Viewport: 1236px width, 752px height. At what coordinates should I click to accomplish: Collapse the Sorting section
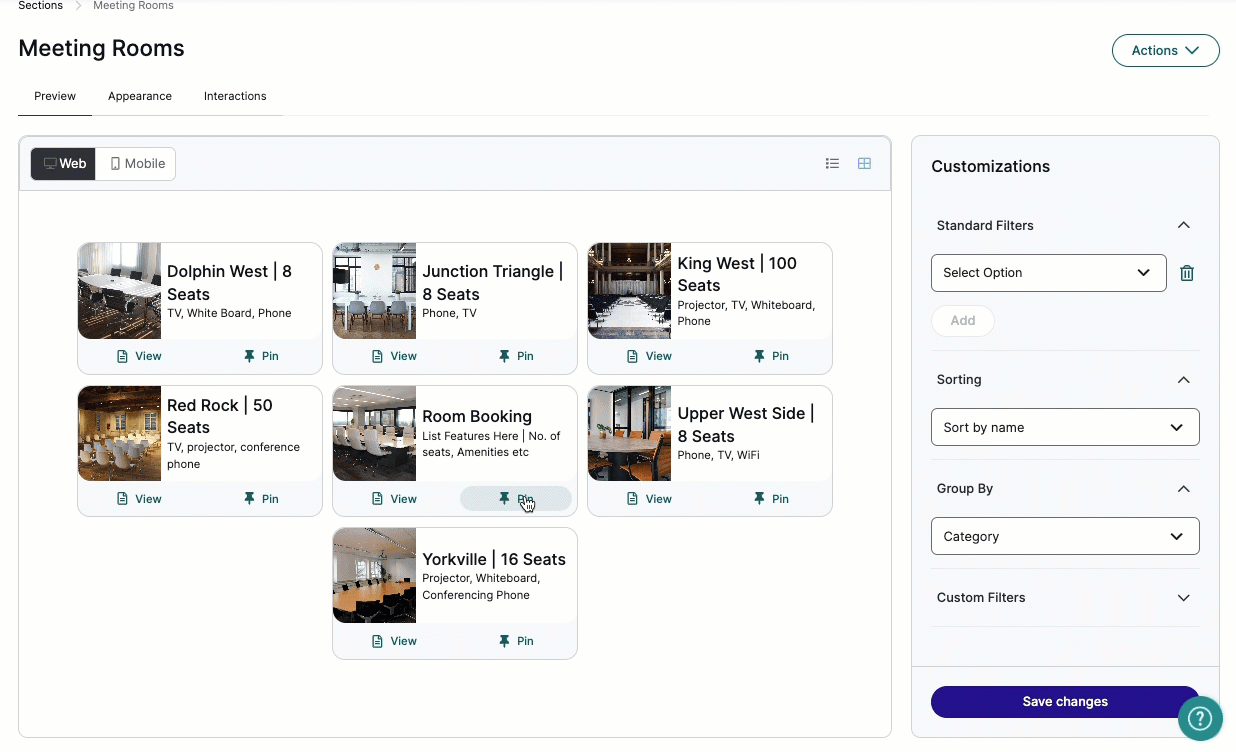1184,380
